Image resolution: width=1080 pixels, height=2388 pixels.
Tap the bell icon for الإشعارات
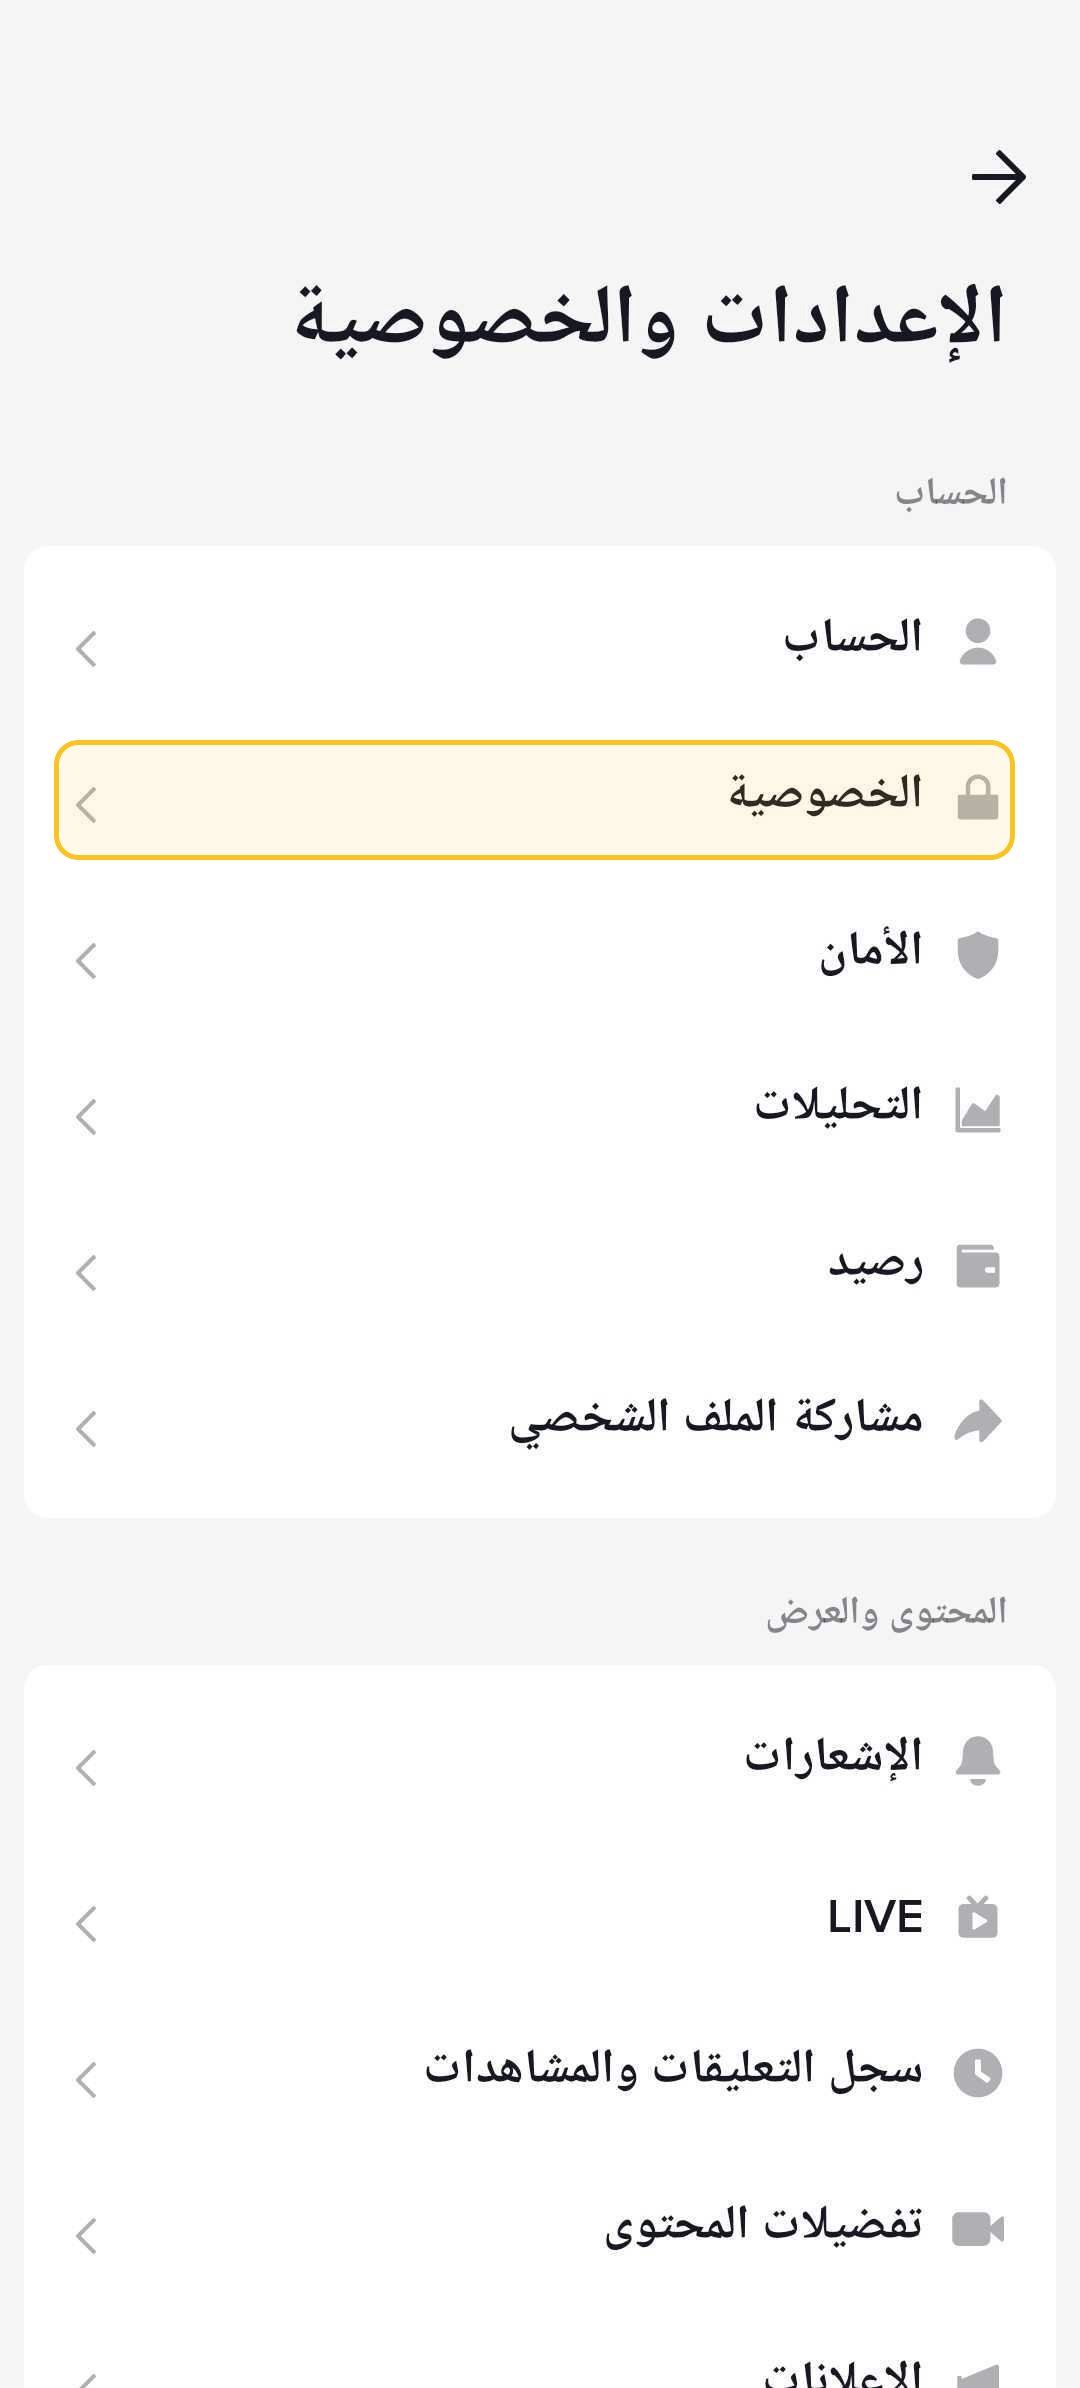point(977,1760)
